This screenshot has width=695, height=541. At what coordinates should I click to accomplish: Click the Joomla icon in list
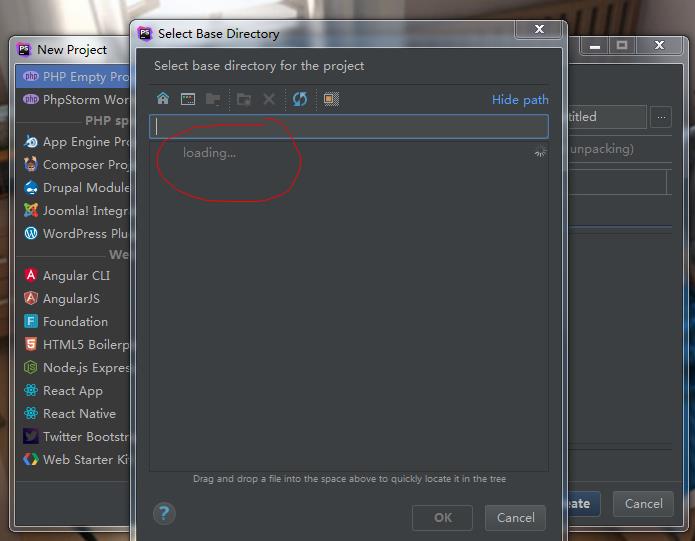click(x=31, y=210)
